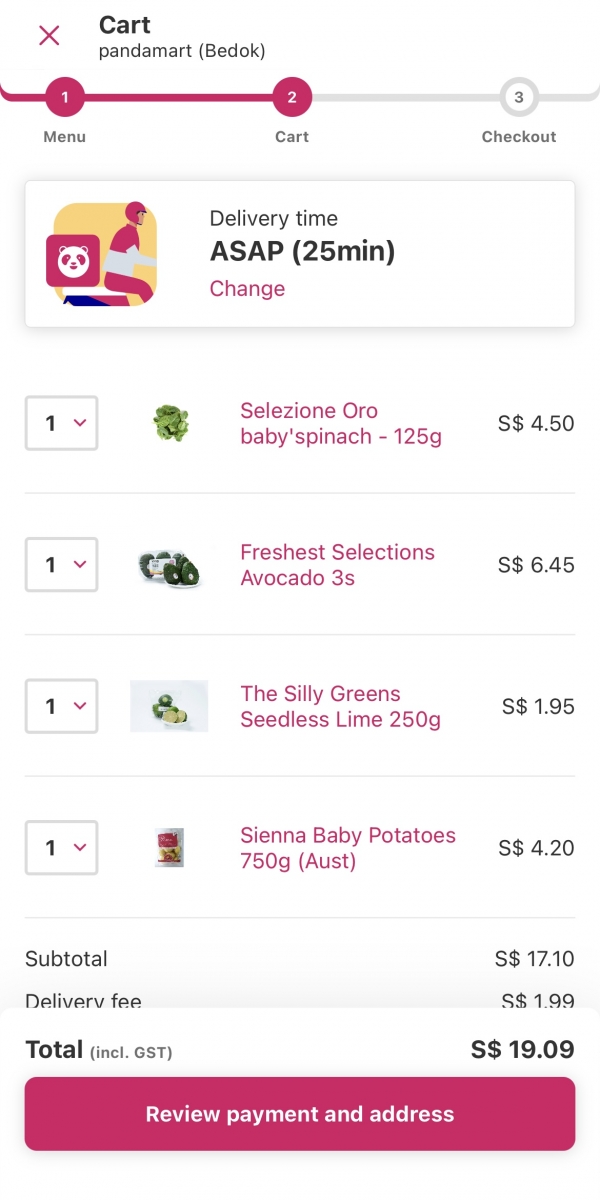Click the Change delivery time link
600x1200 pixels.
[x=247, y=288]
